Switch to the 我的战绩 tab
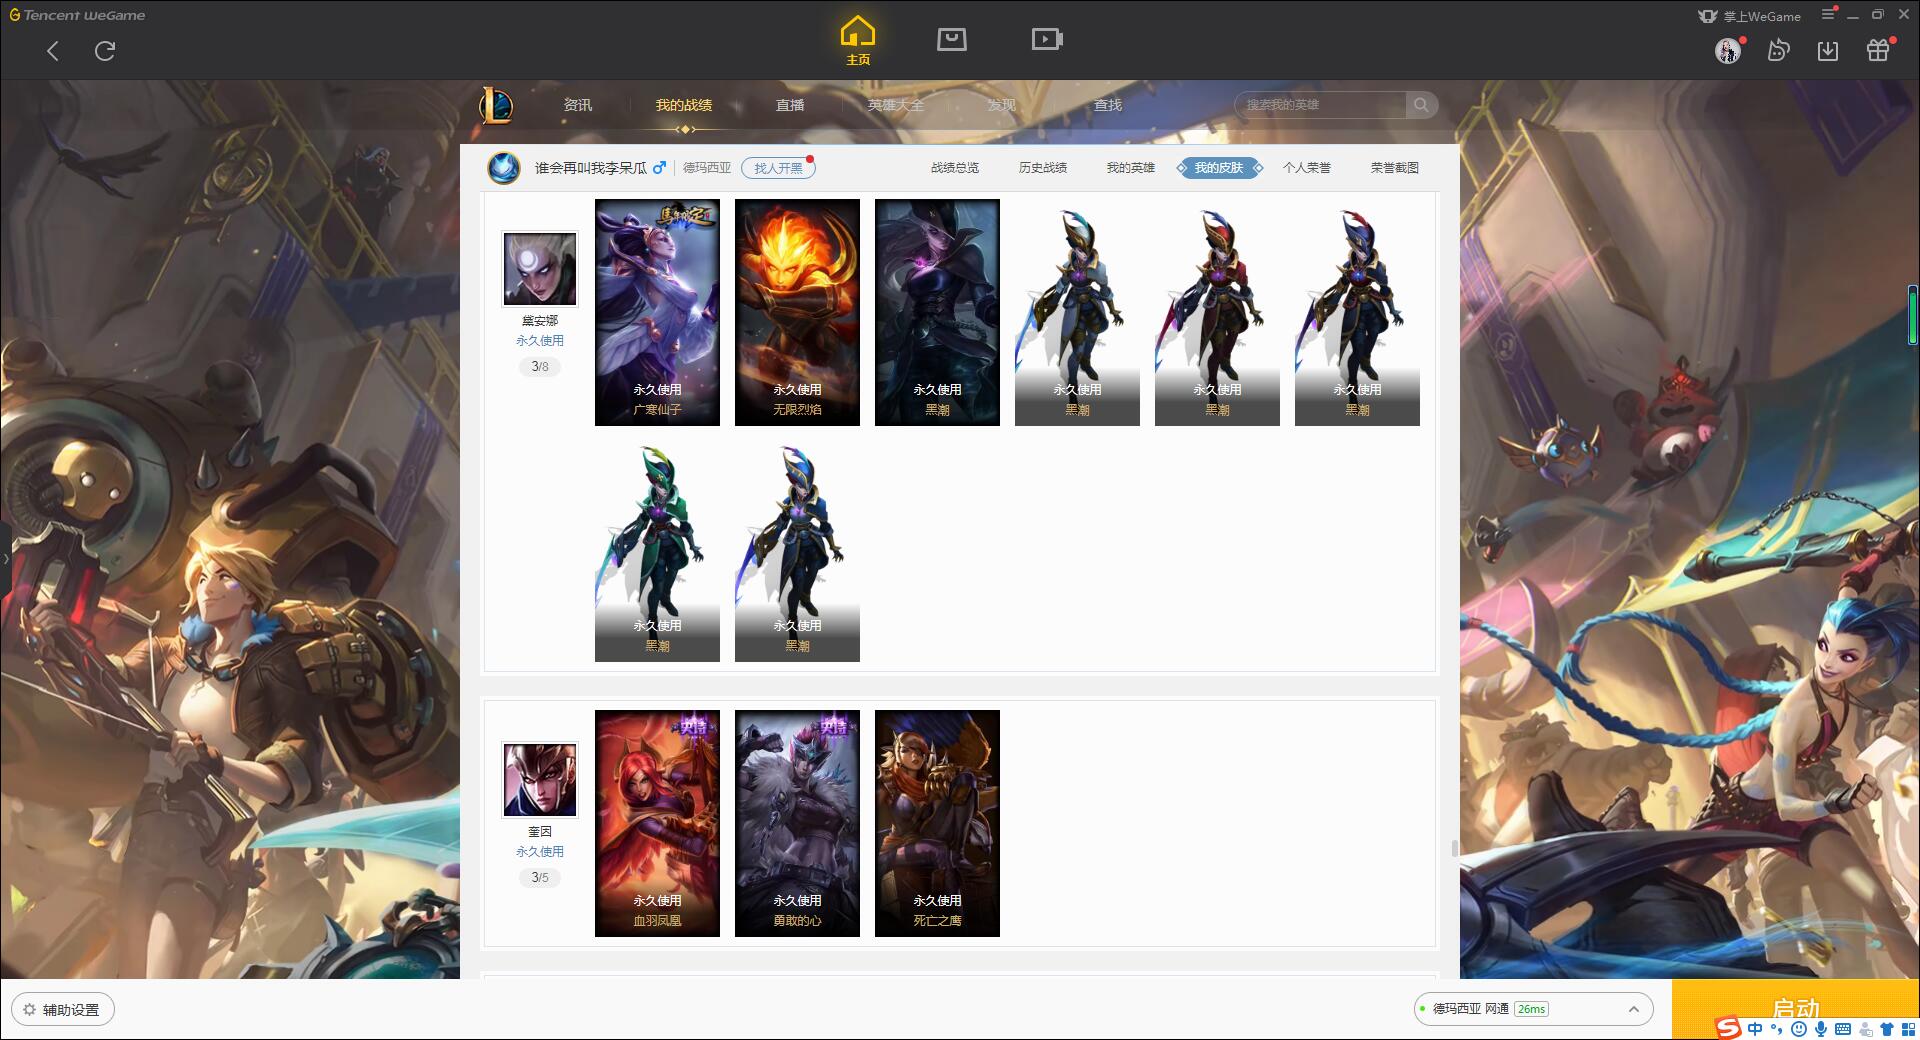Viewport: 1920px width, 1040px height. [684, 105]
